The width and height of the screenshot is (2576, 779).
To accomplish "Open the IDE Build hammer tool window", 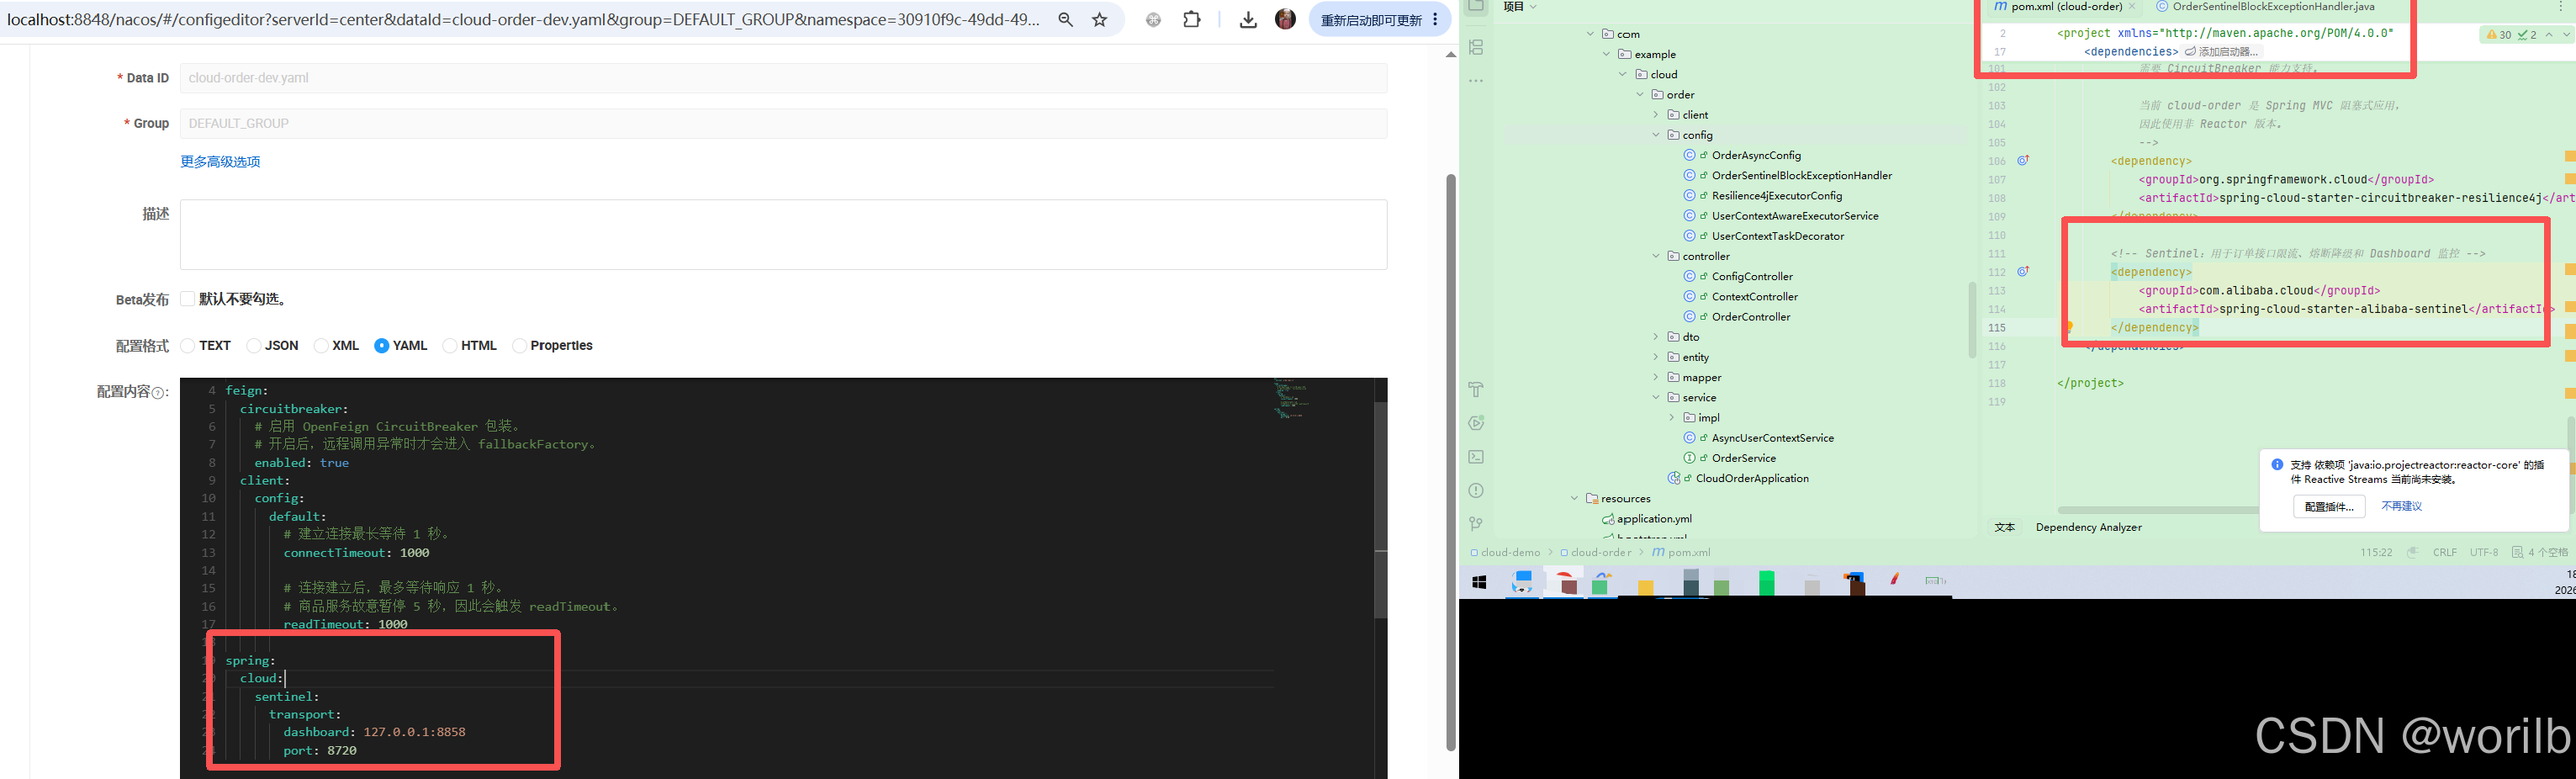I will [x=1476, y=389].
